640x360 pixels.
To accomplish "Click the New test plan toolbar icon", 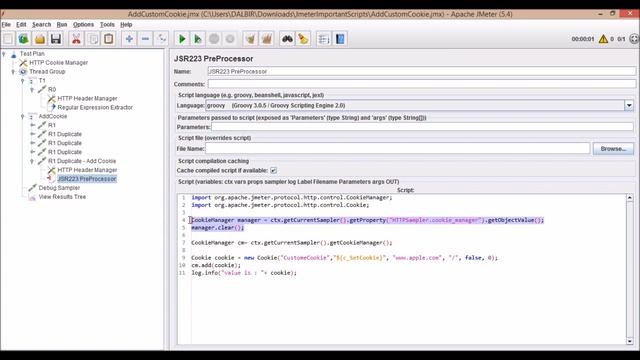I will point(8,39).
